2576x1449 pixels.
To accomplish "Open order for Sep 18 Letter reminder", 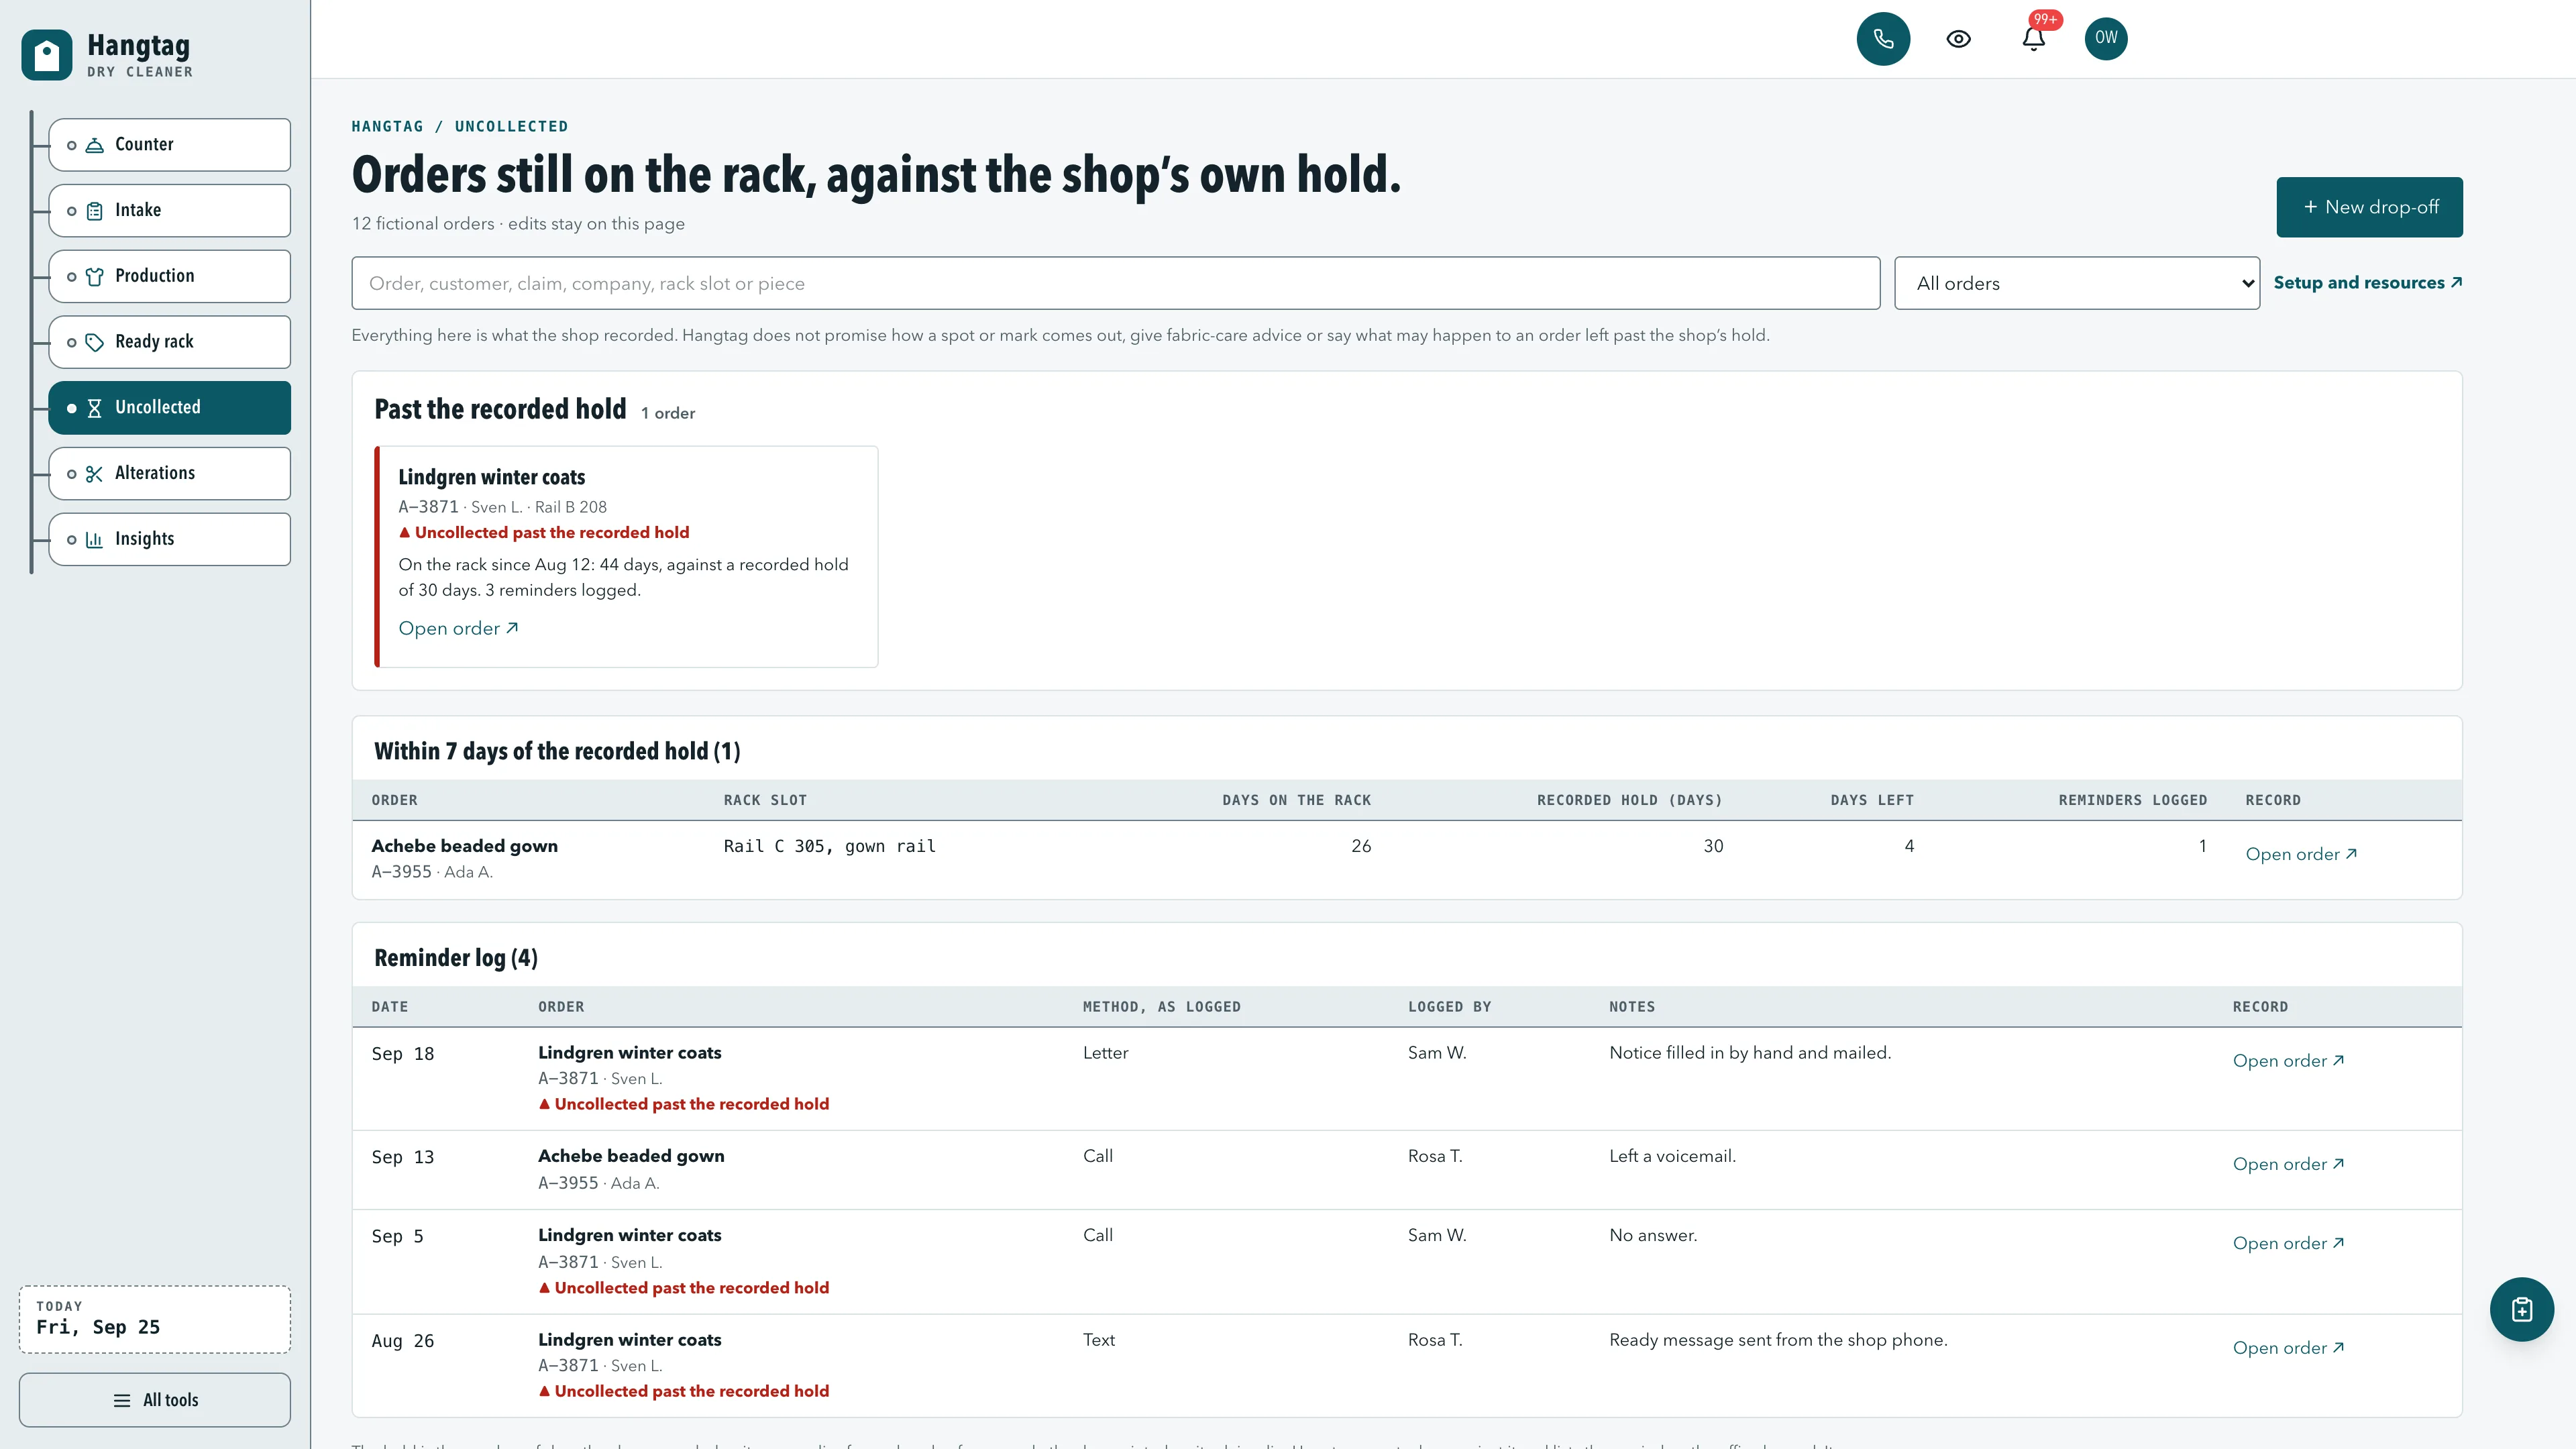I will coord(2288,1061).
